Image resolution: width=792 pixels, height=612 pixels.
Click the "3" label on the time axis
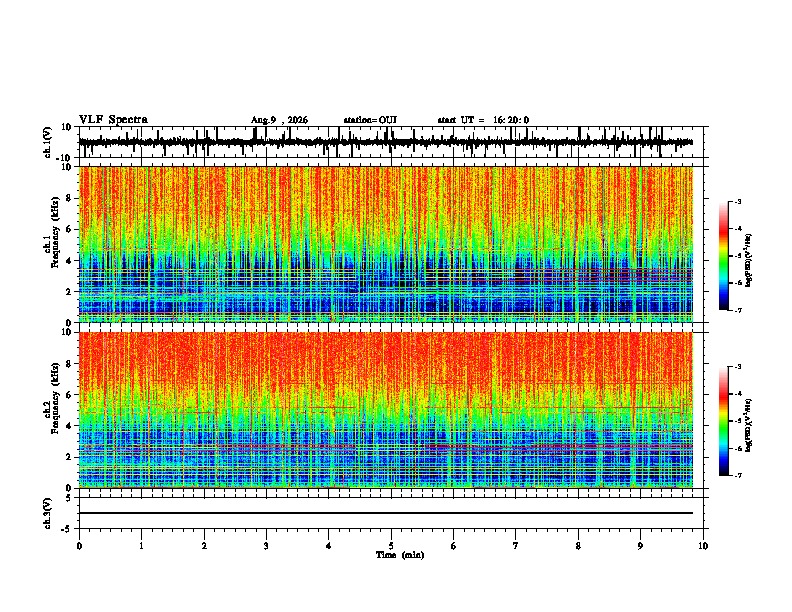click(x=266, y=546)
